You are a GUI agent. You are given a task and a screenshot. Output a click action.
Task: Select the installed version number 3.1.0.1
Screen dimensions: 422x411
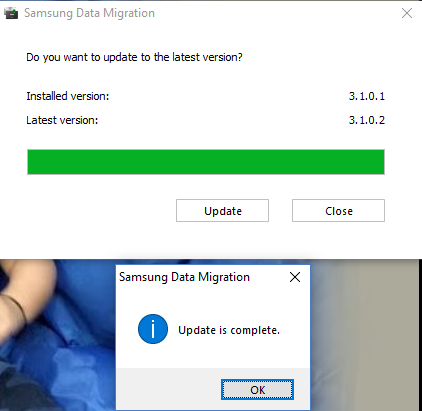pyautogui.click(x=367, y=96)
